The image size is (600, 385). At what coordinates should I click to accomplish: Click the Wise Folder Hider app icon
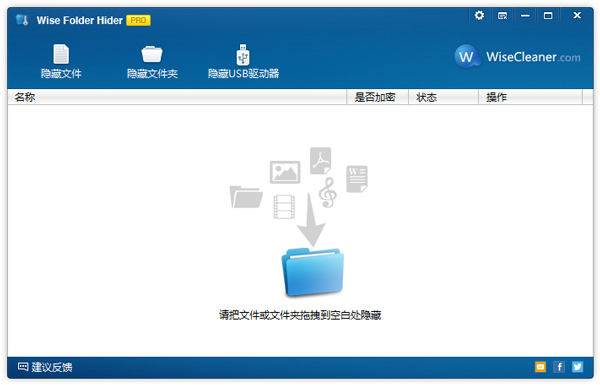(22, 20)
